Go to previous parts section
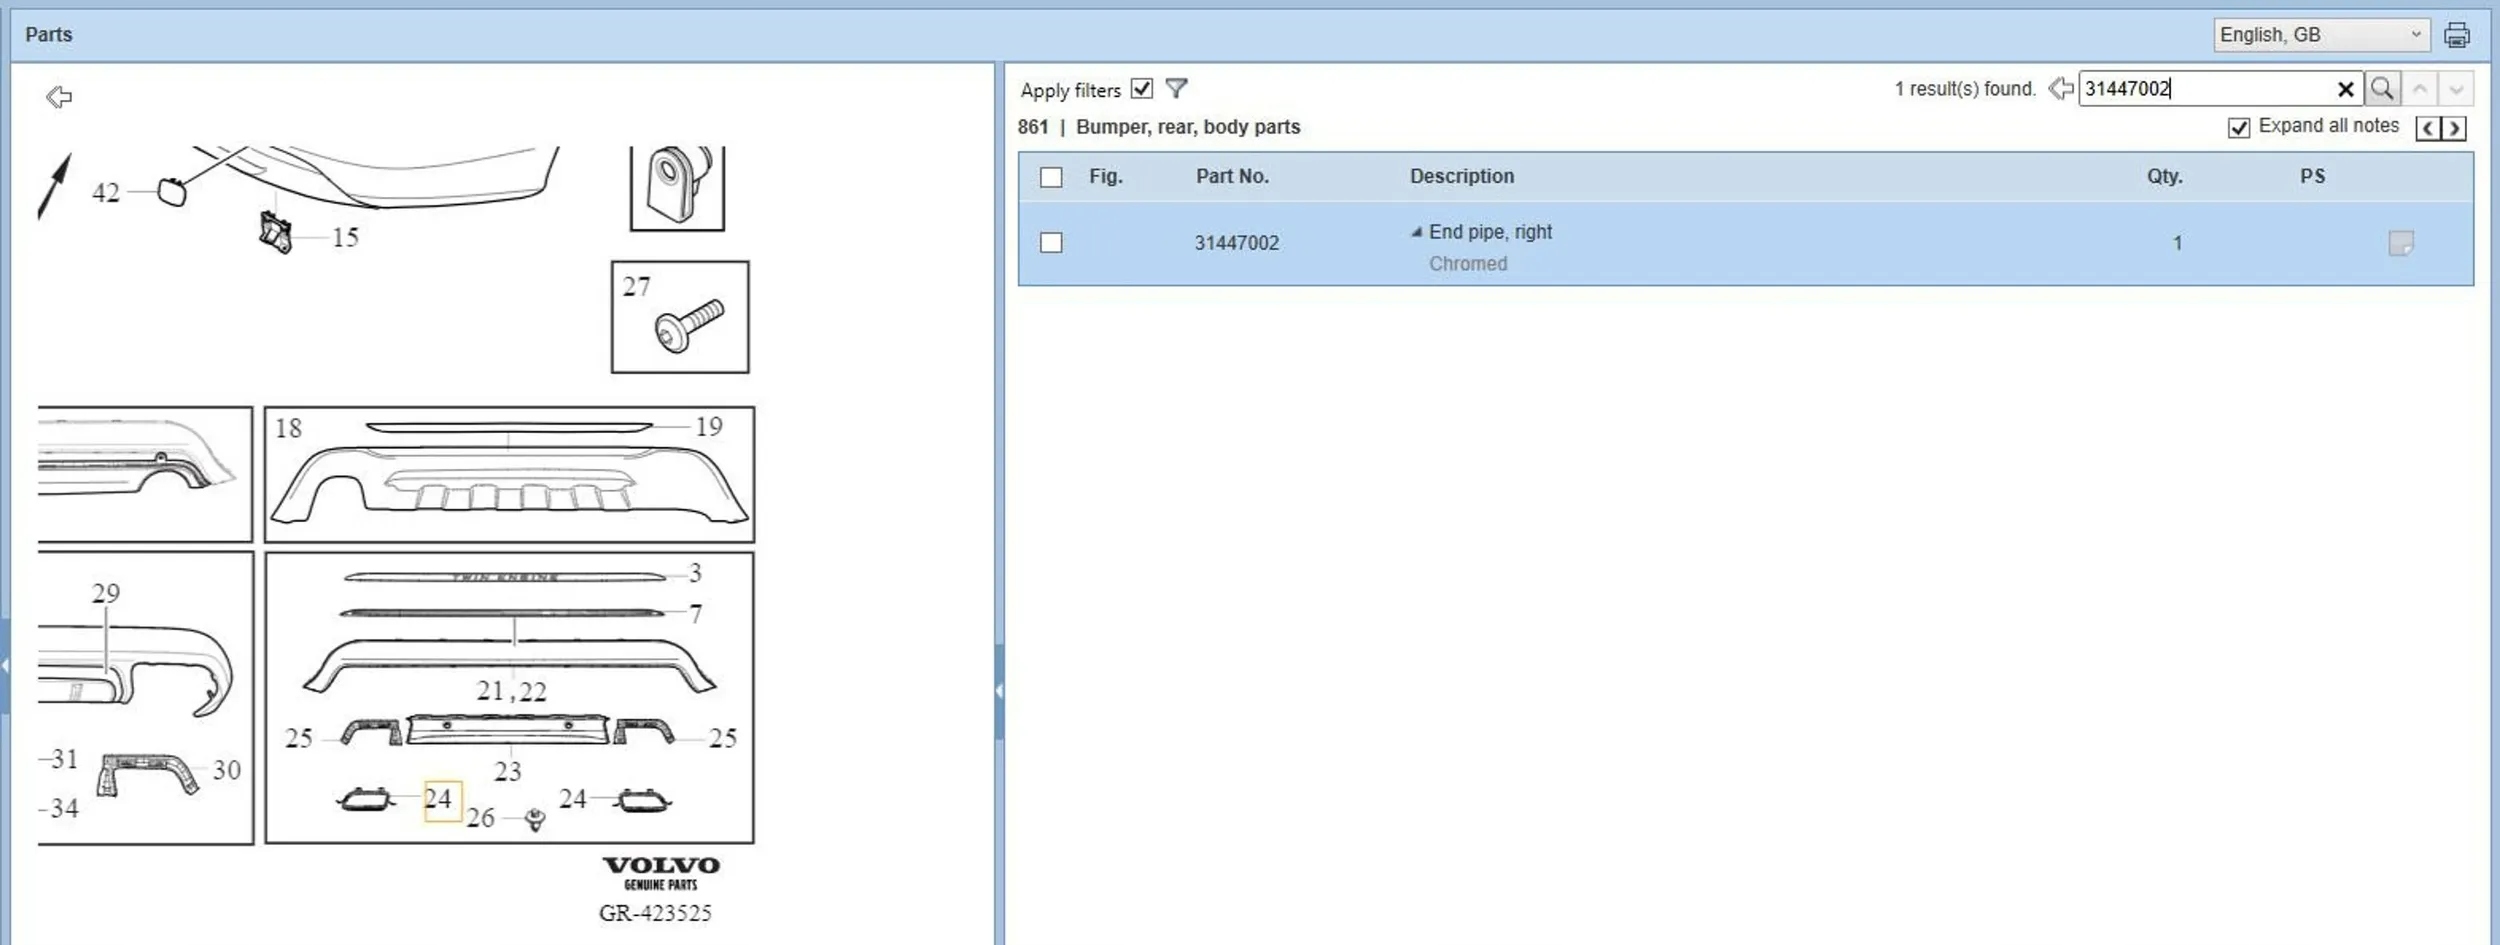2500x945 pixels. tap(2427, 128)
